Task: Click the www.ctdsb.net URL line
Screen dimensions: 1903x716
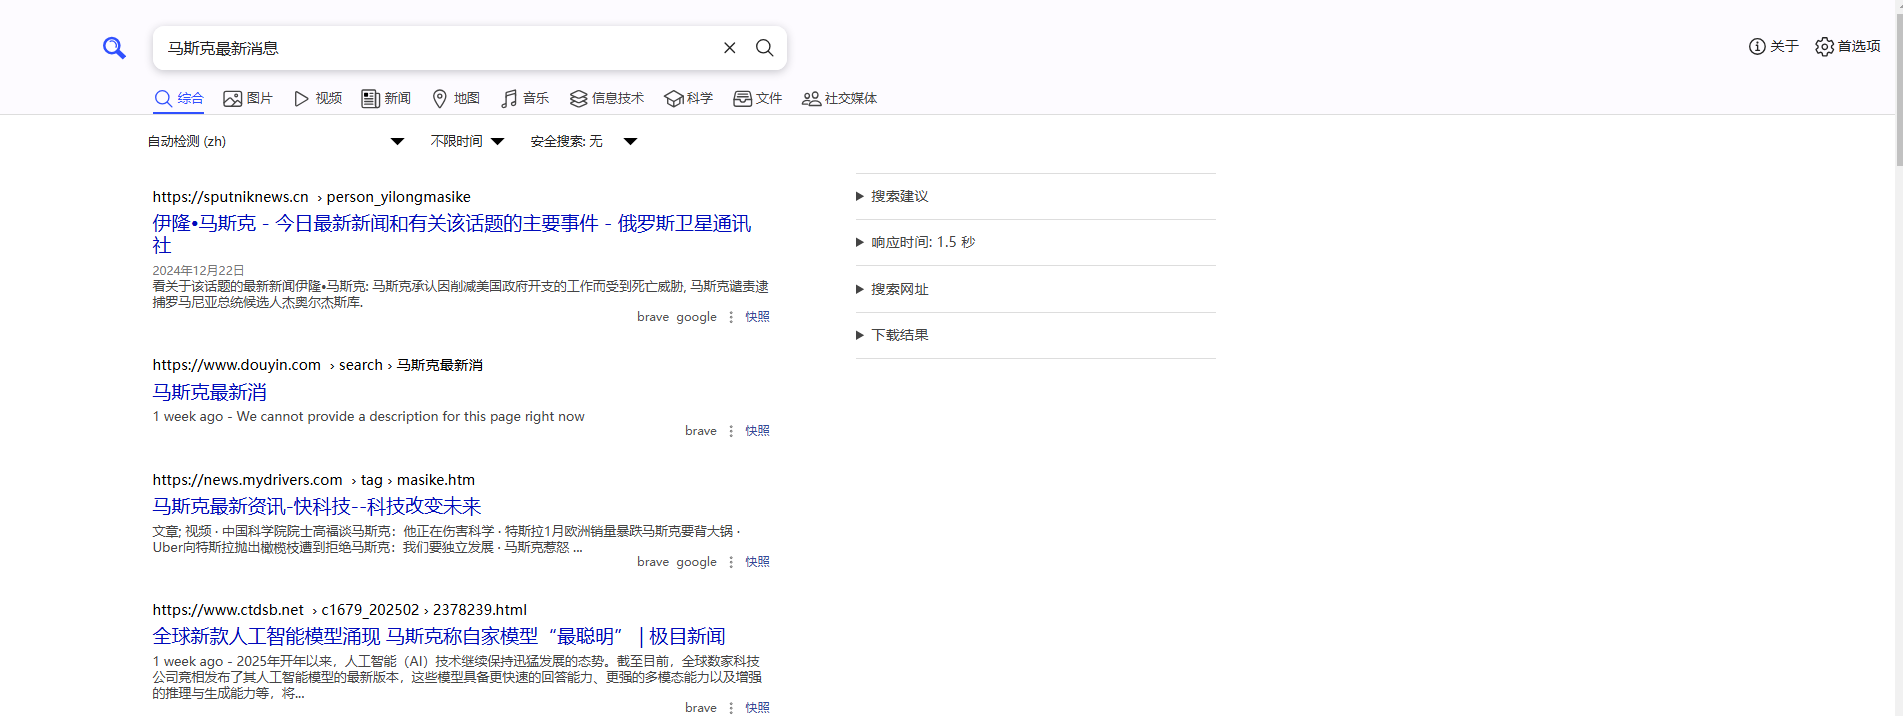Action: (x=339, y=610)
